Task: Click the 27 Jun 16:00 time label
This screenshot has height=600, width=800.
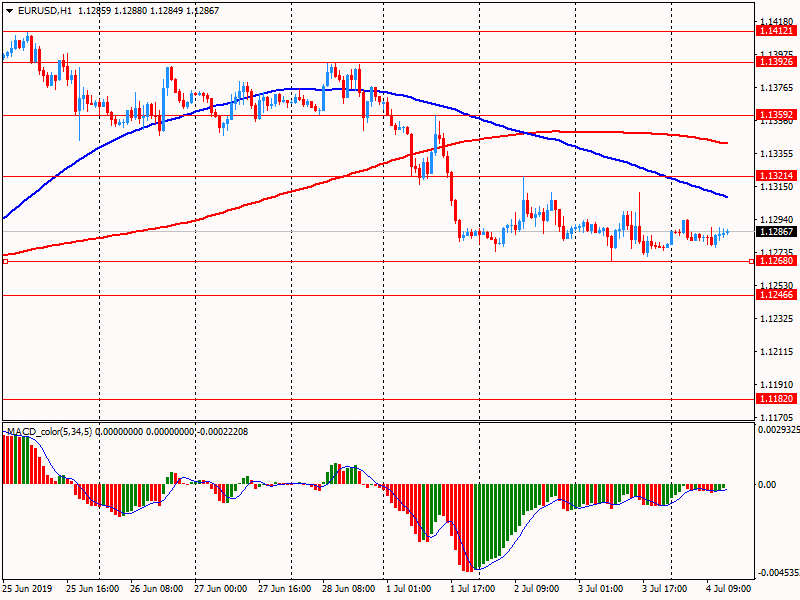Action: click(x=285, y=588)
